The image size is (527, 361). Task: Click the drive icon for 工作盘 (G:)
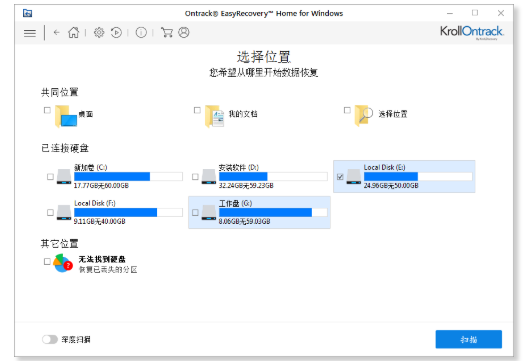point(209,212)
